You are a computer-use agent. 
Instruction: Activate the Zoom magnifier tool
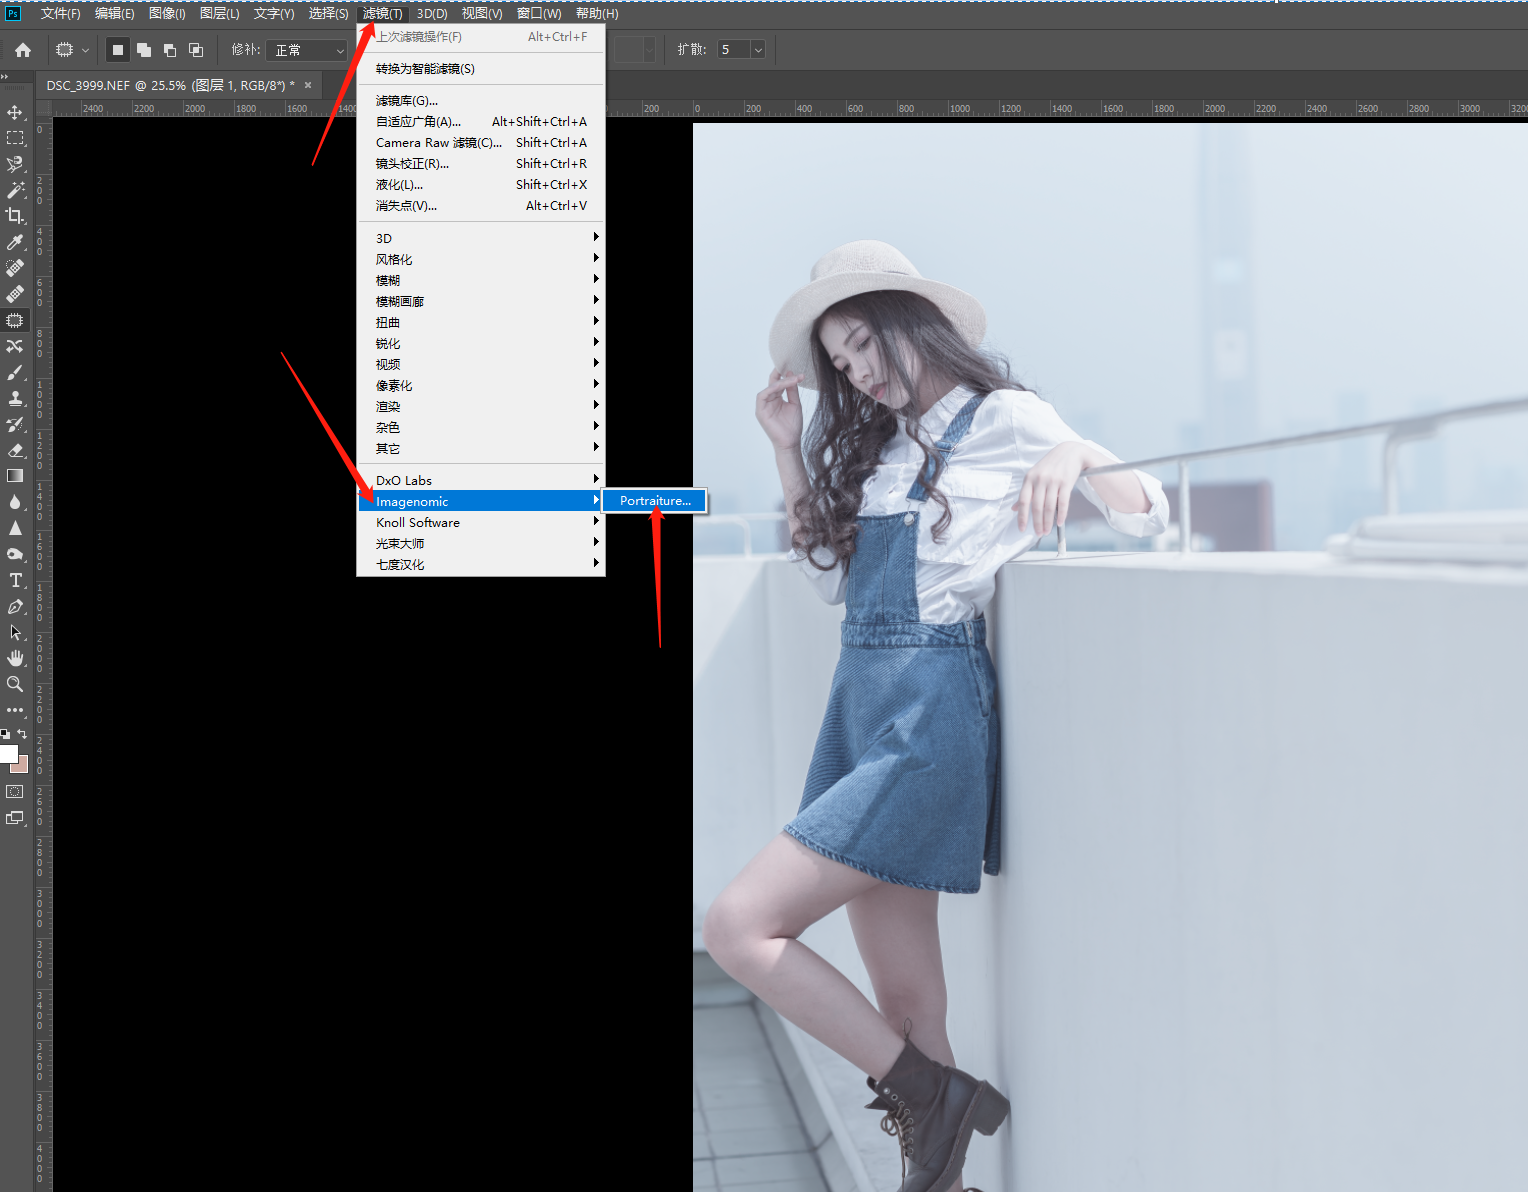(15, 684)
